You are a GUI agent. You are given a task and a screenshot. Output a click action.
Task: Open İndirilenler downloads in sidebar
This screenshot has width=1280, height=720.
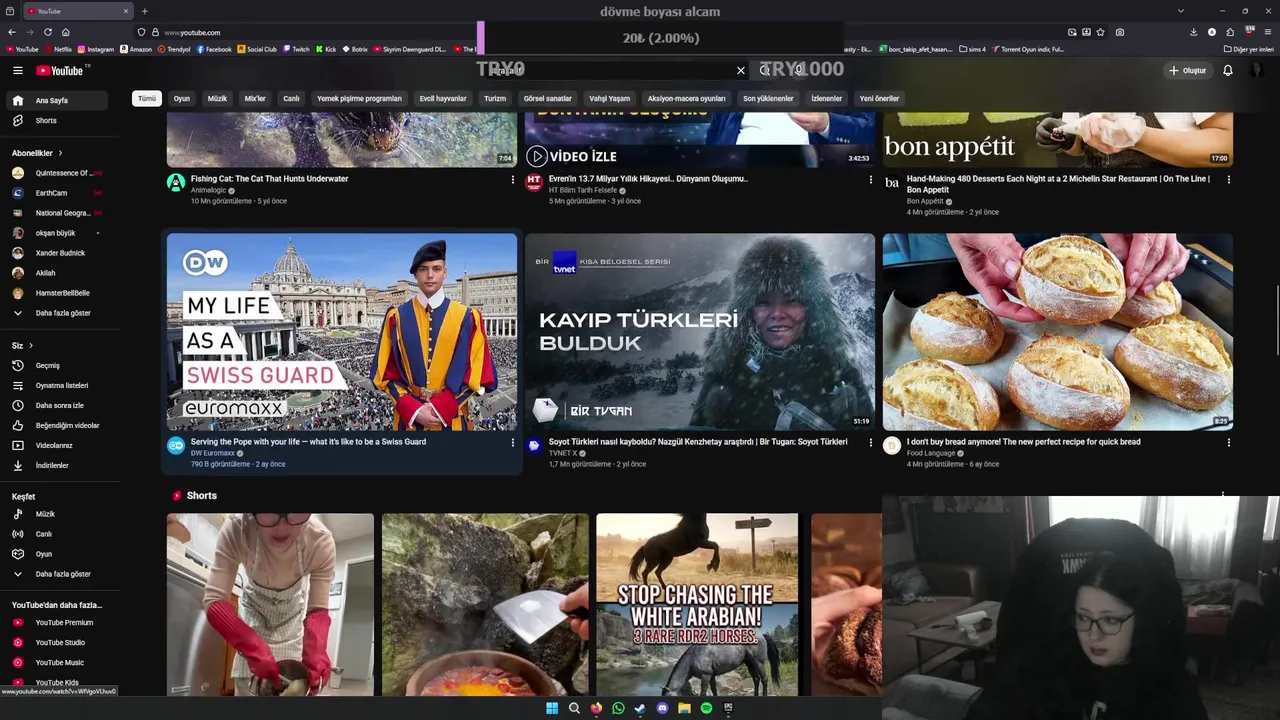[60, 465]
